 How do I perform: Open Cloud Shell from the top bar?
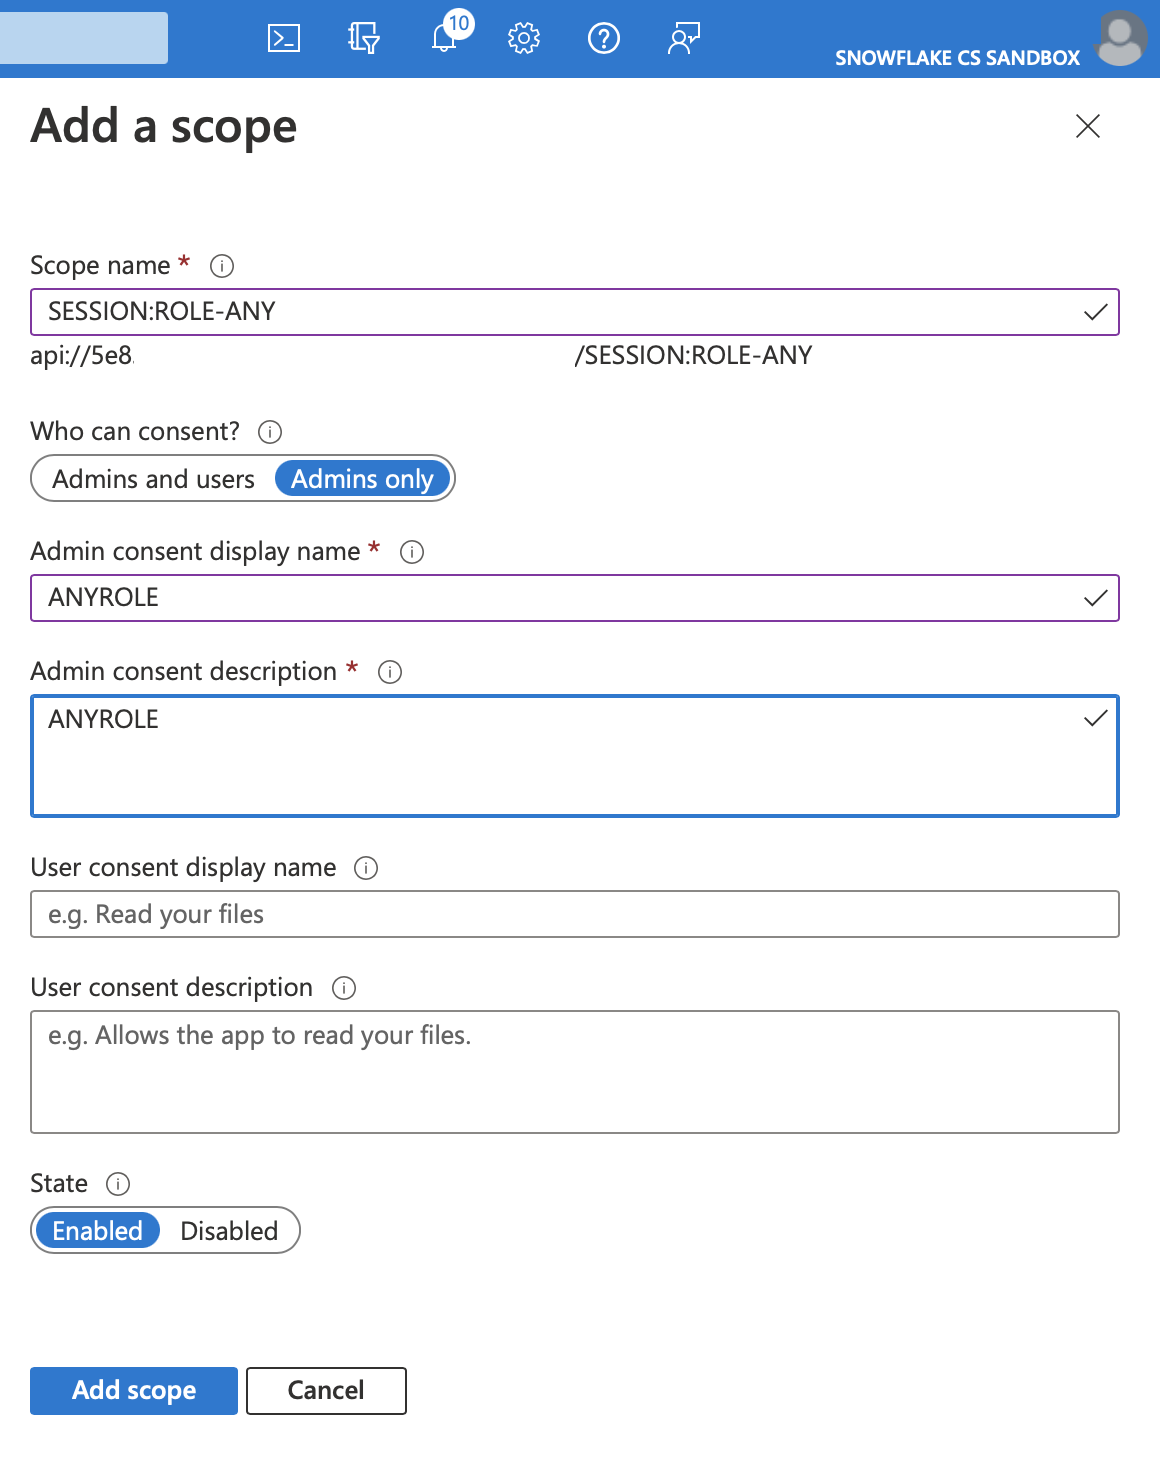coord(284,39)
